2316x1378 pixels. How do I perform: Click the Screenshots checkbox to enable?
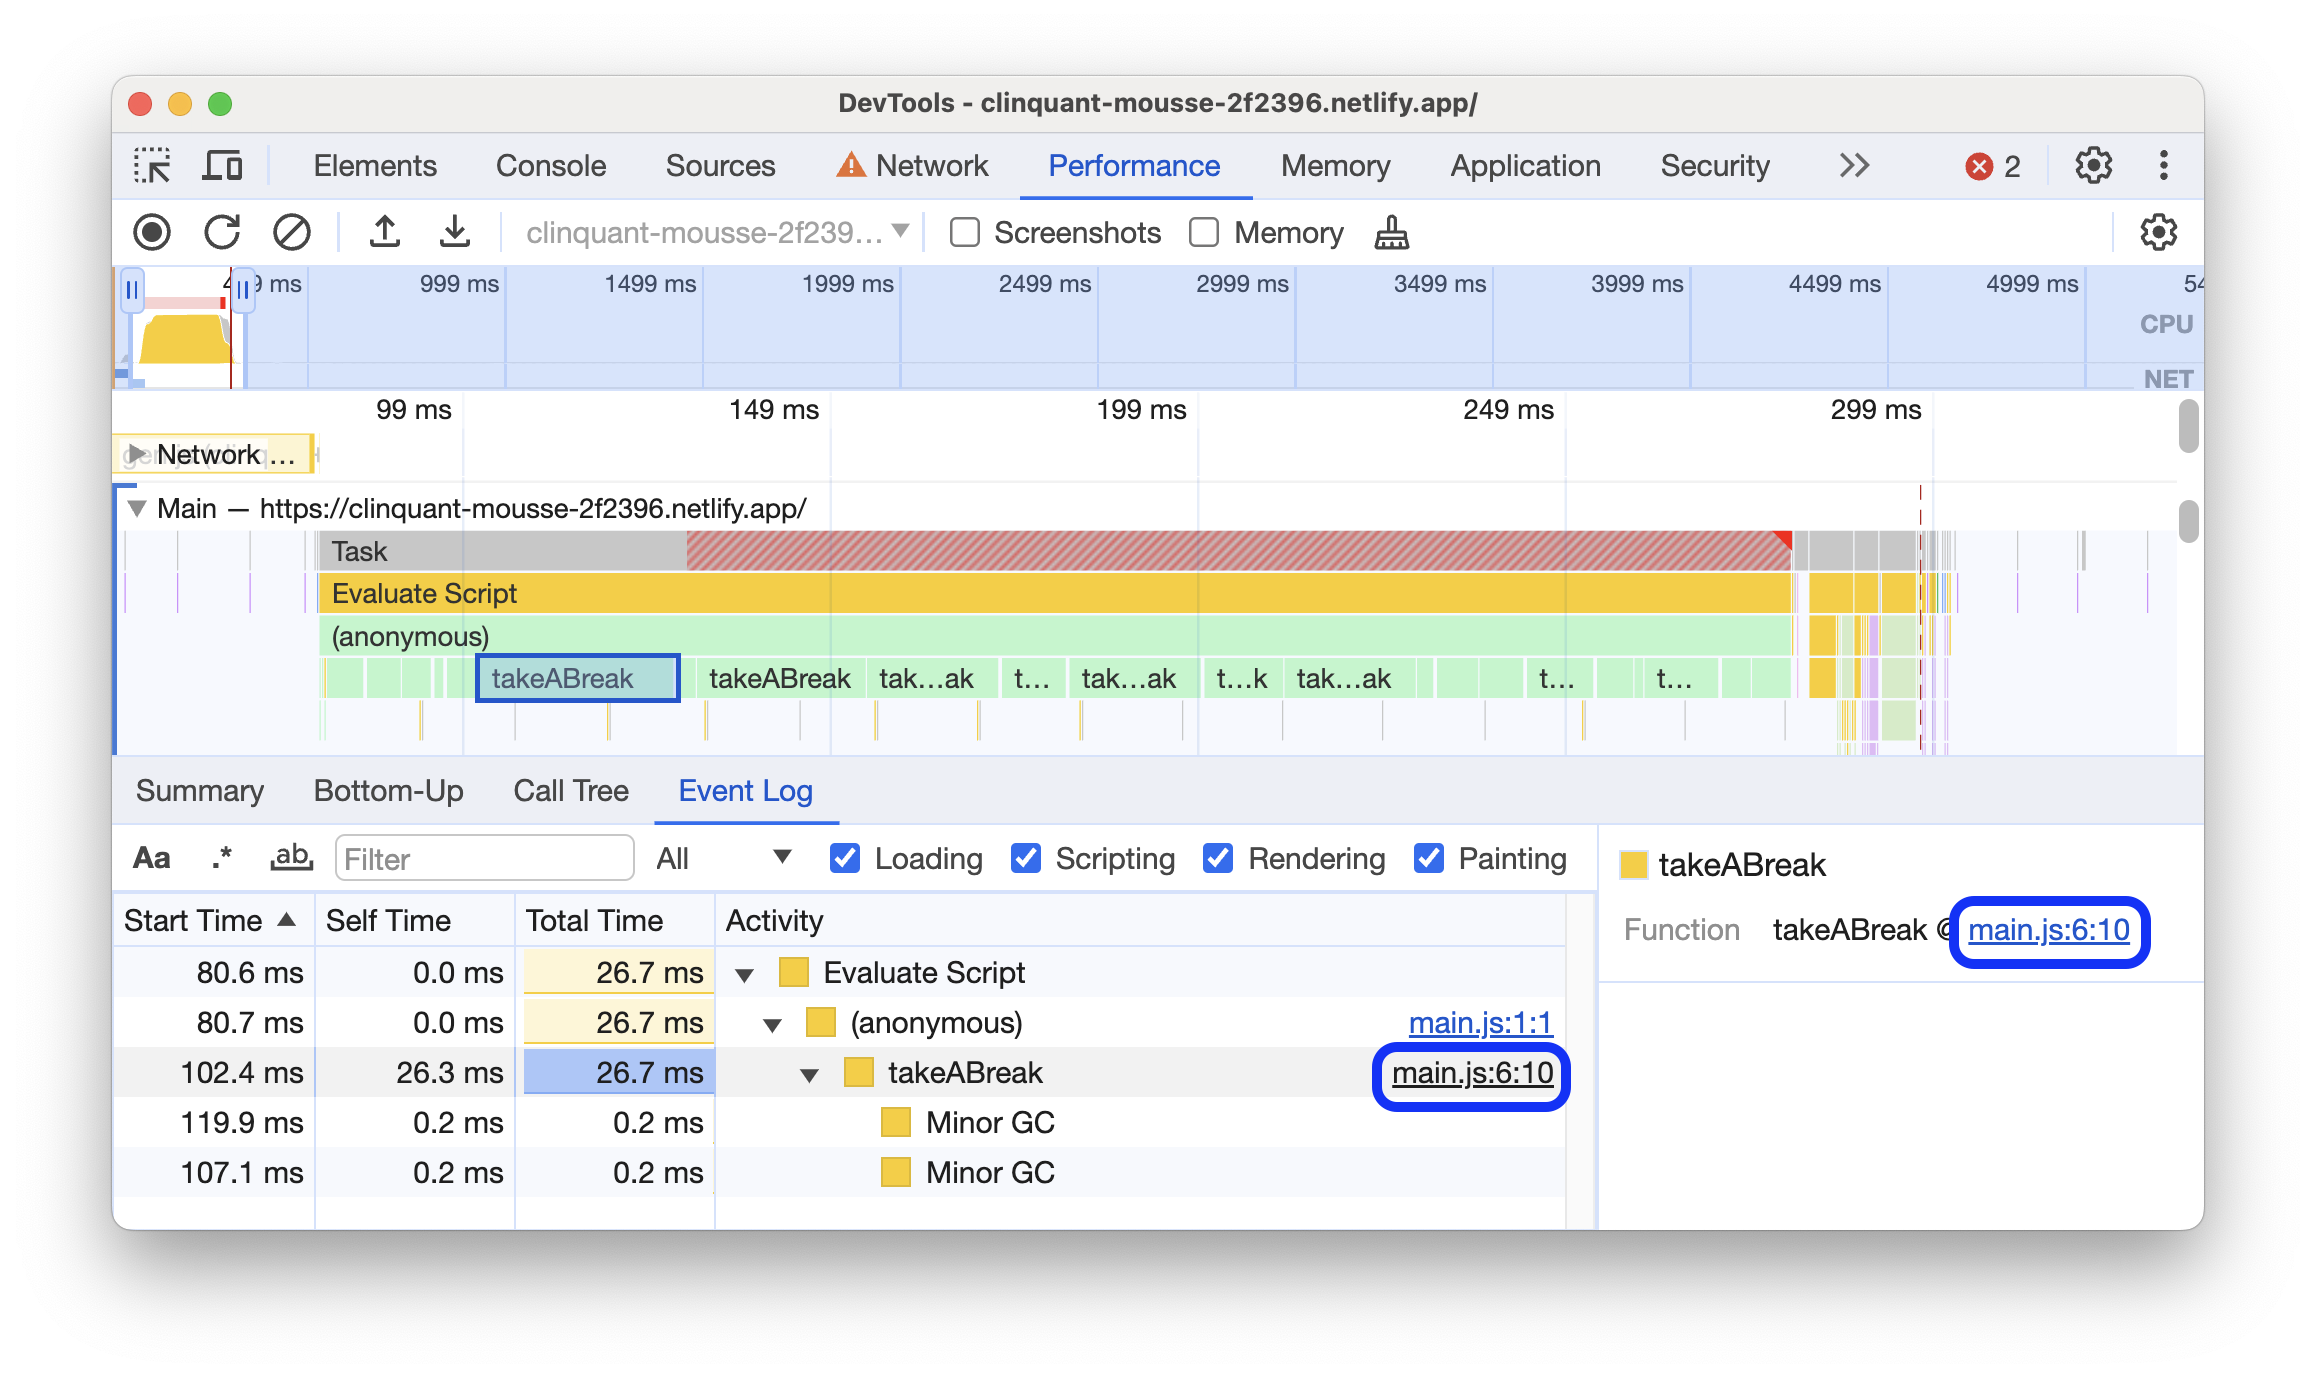960,231
